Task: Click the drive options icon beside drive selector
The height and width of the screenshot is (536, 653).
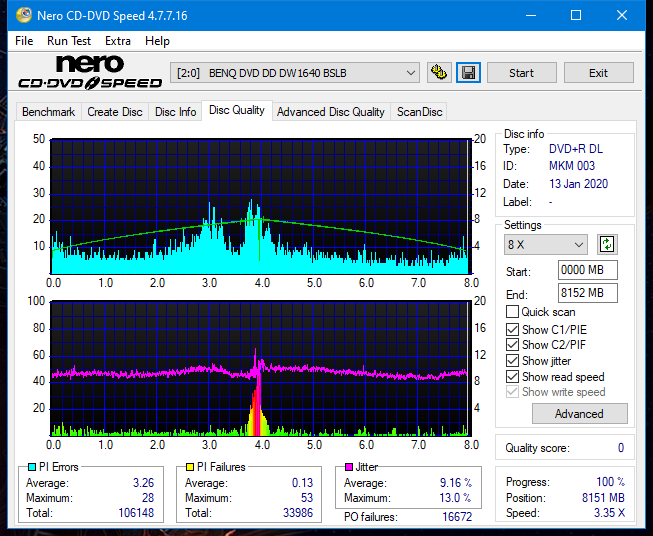Action: [438, 73]
